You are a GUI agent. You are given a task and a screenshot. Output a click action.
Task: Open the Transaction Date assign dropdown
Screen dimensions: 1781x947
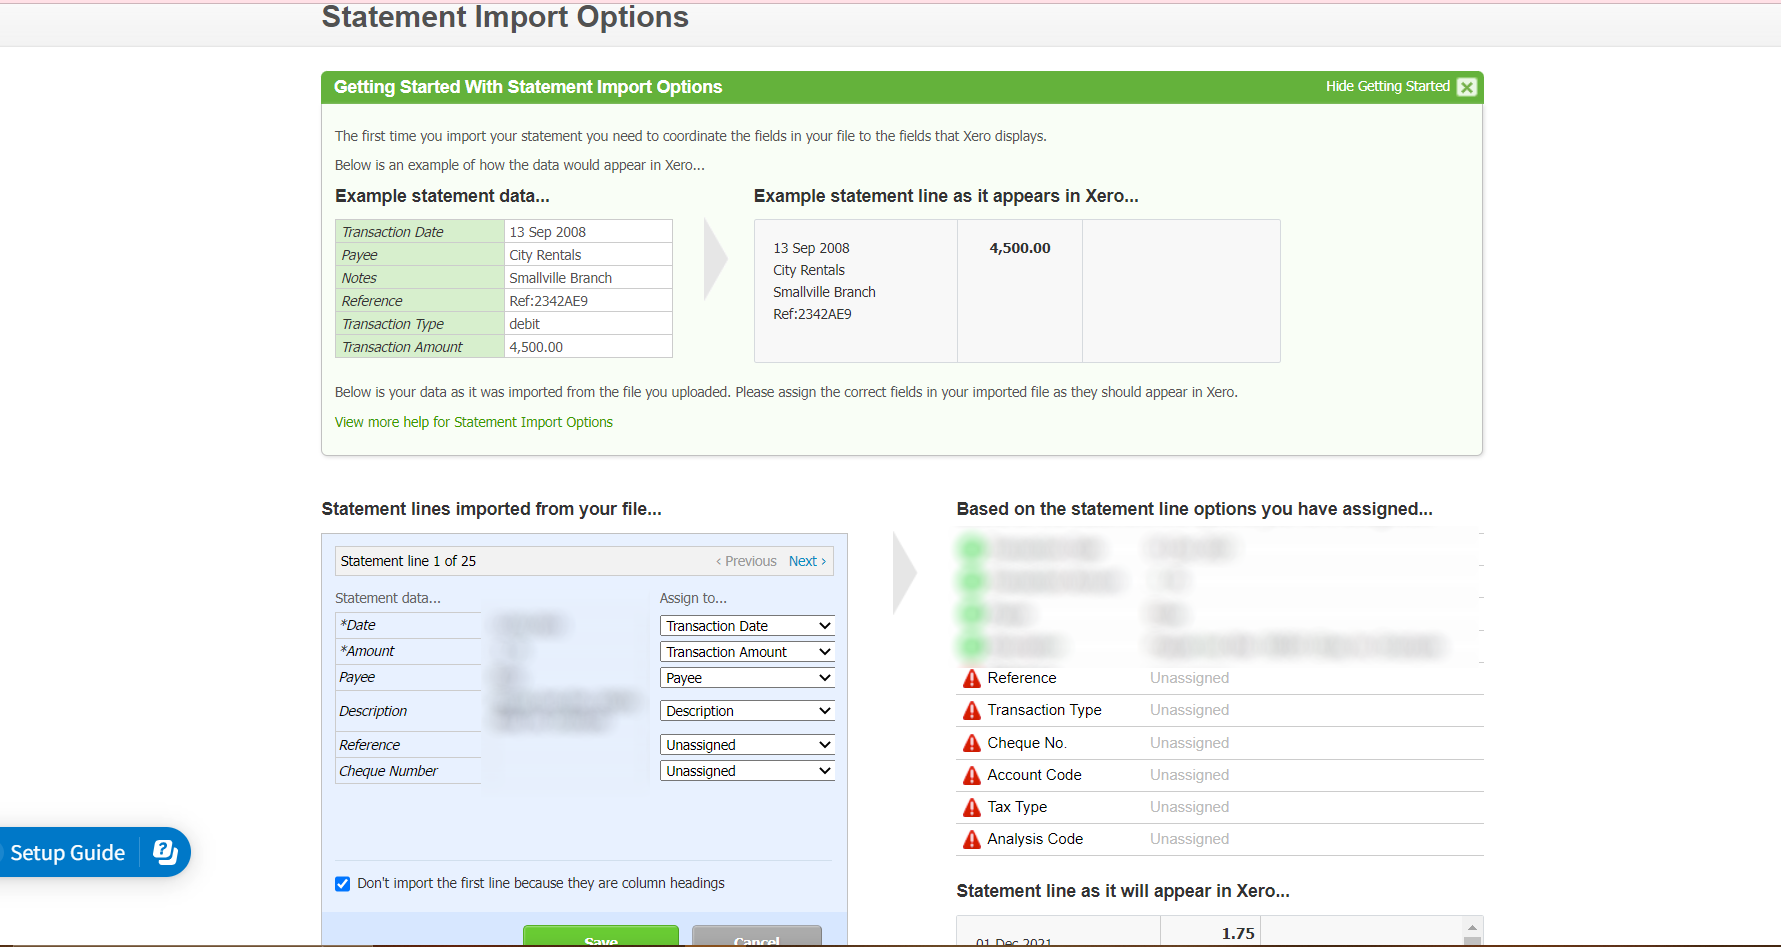(x=747, y=626)
